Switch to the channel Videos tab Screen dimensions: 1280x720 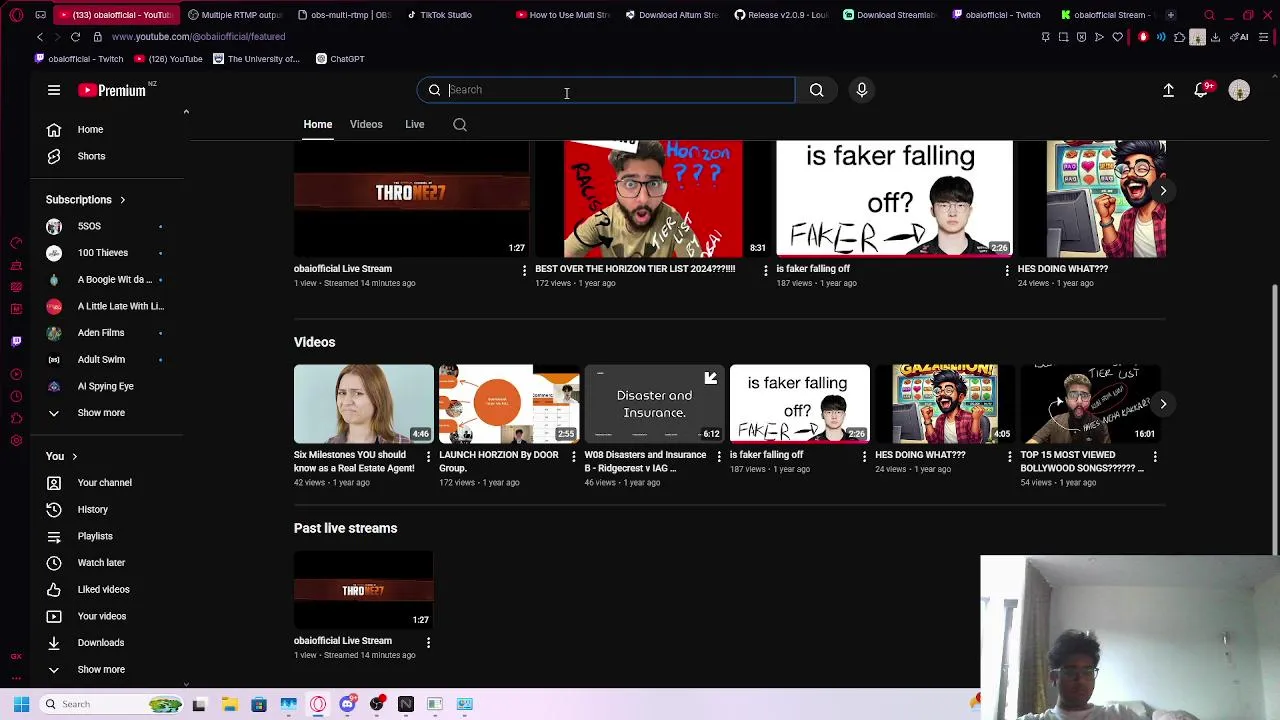coord(366,125)
